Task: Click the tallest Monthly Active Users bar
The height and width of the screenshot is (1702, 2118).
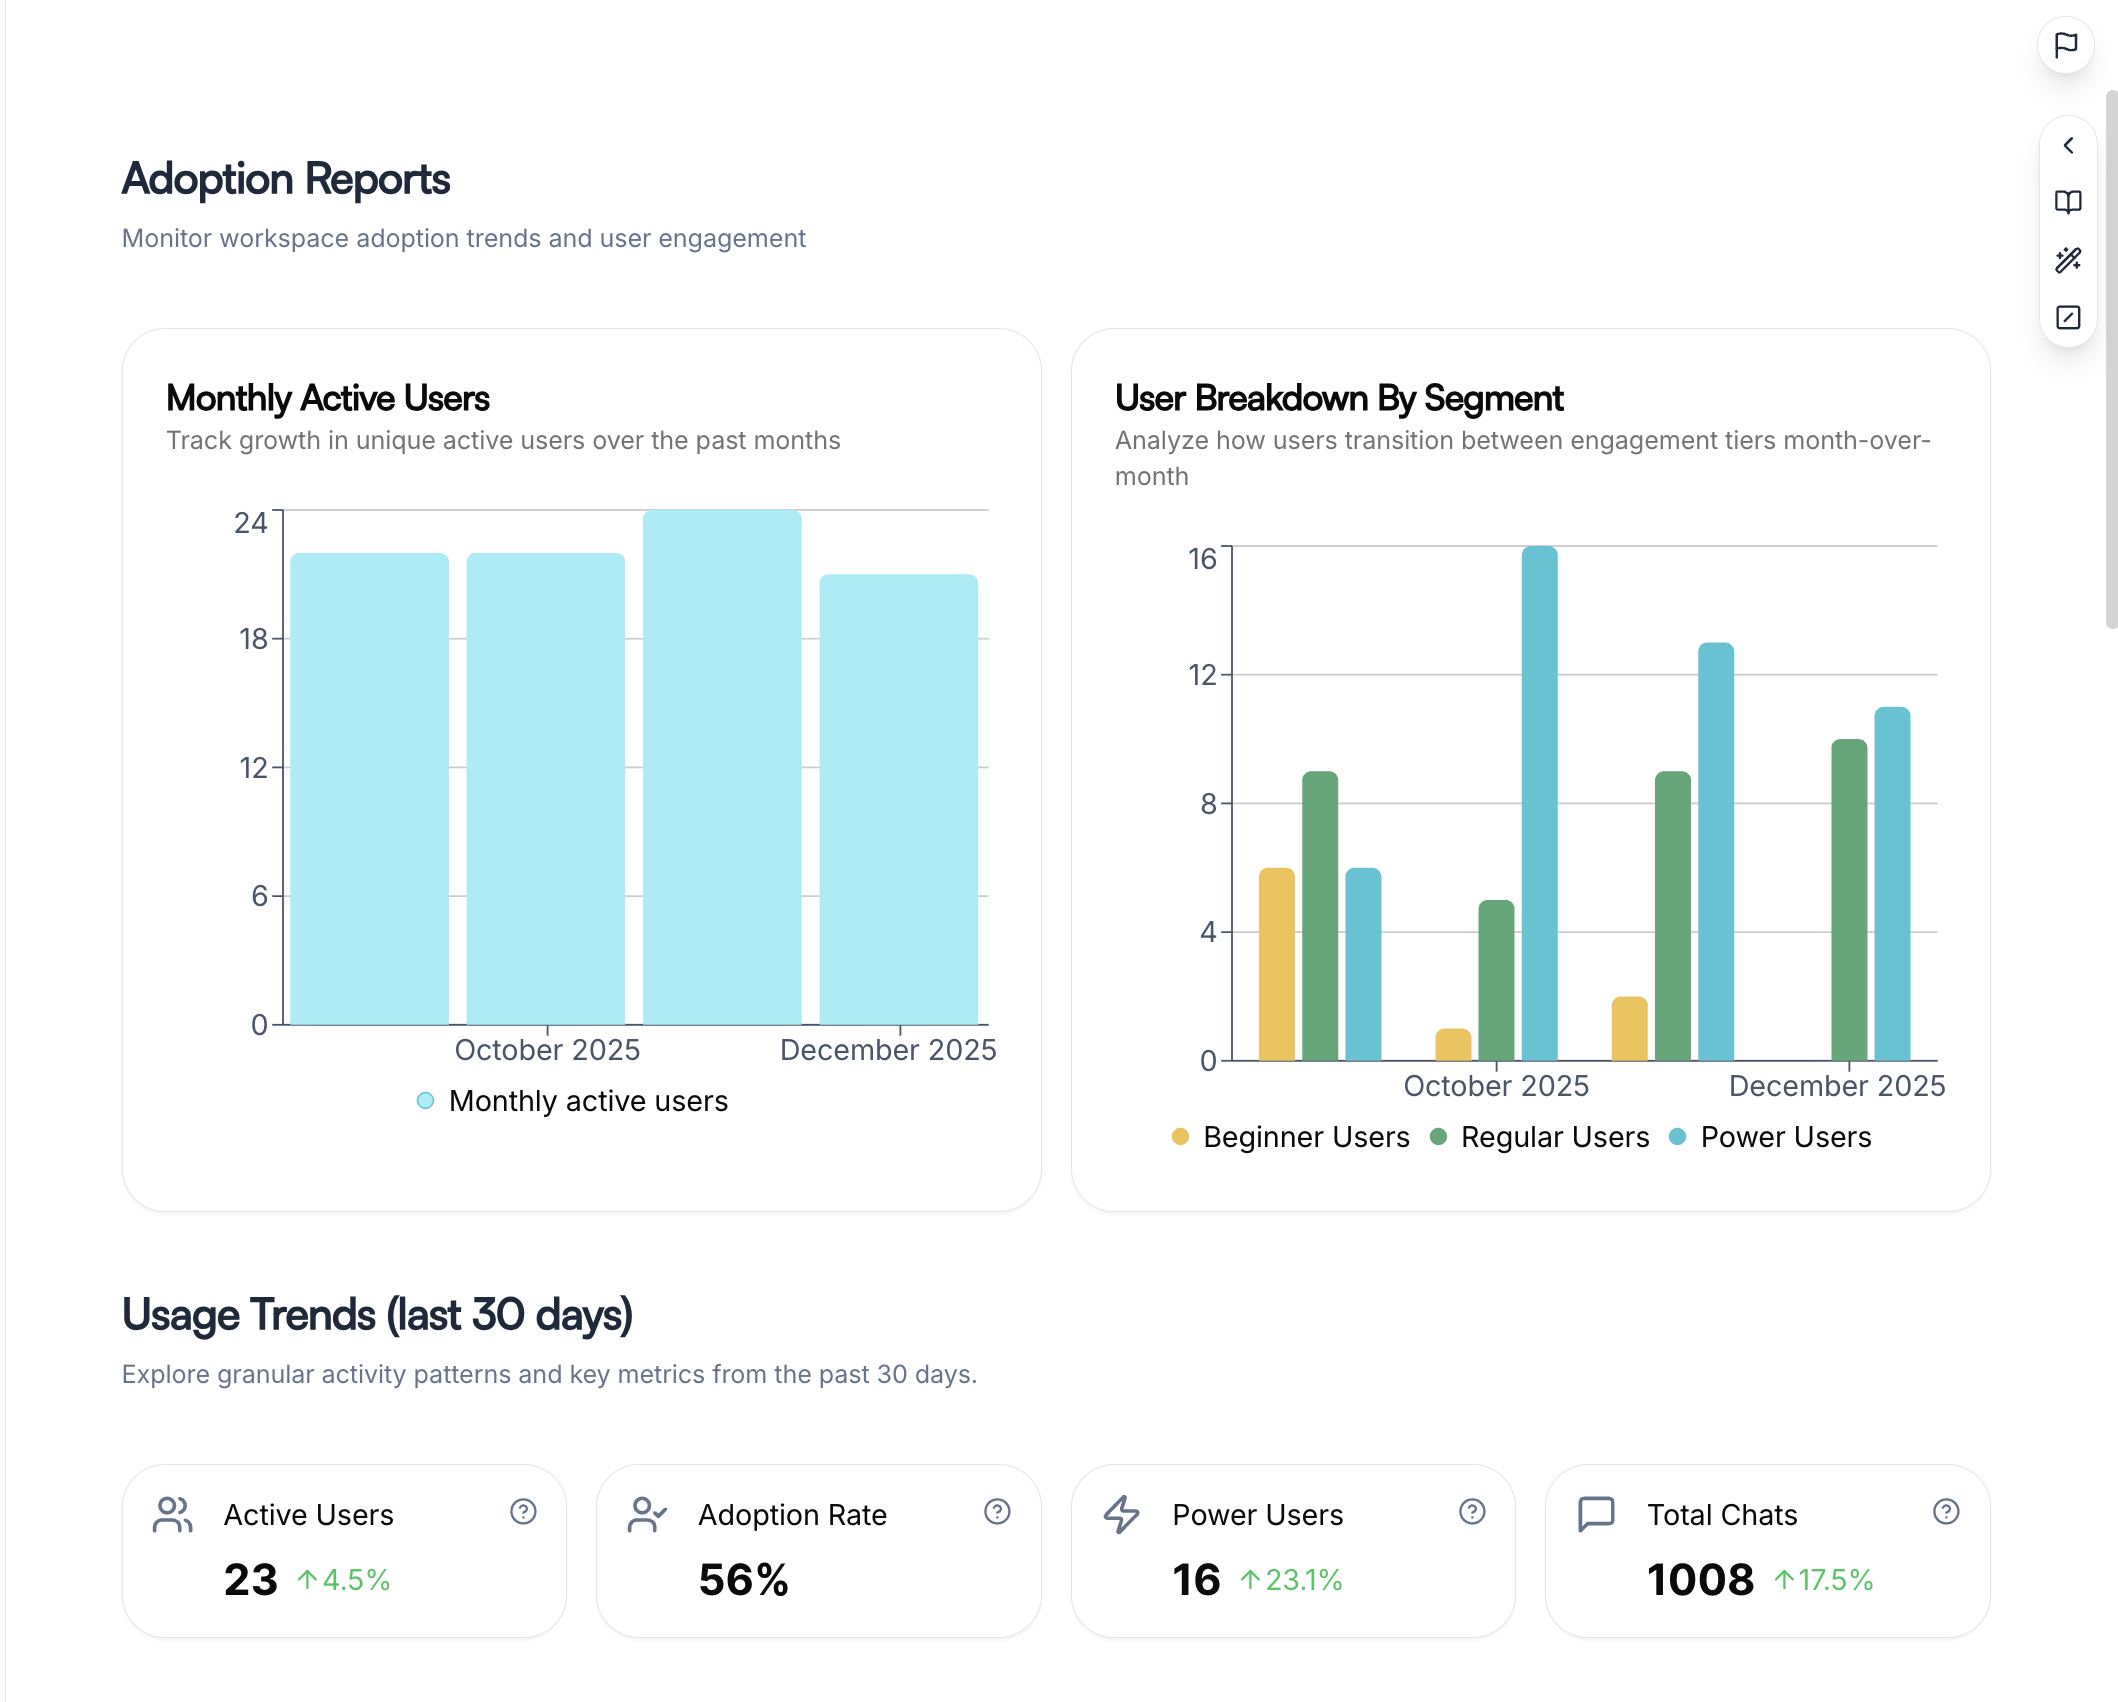Action: click(722, 767)
